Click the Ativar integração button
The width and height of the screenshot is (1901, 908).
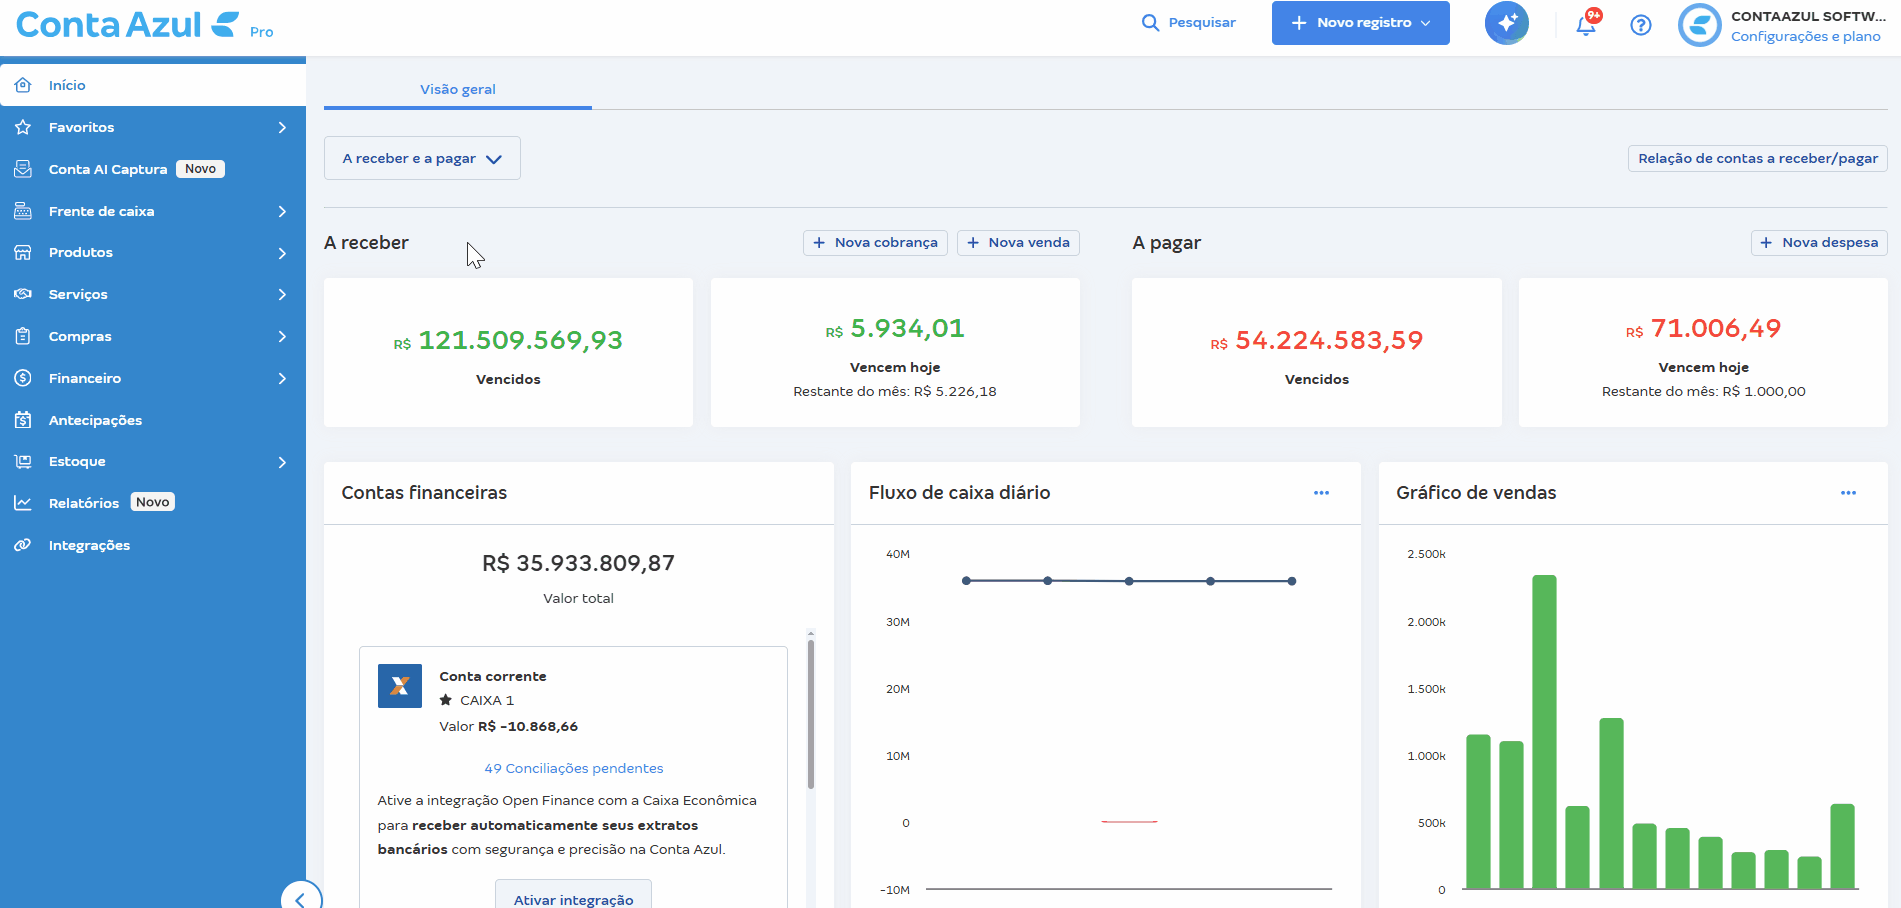(x=574, y=898)
